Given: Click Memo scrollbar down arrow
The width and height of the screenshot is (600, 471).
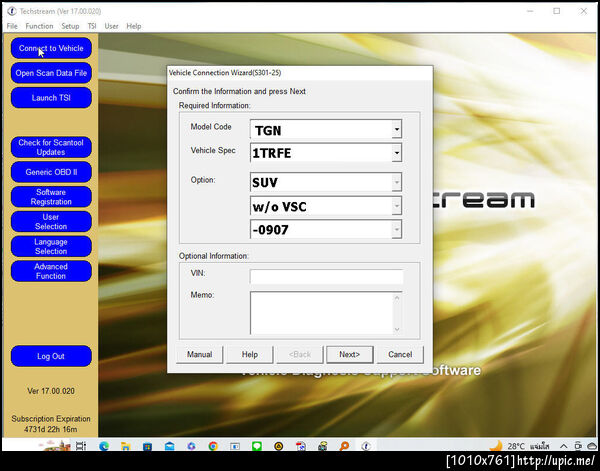Looking at the screenshot, I should [x=397, y=329].
